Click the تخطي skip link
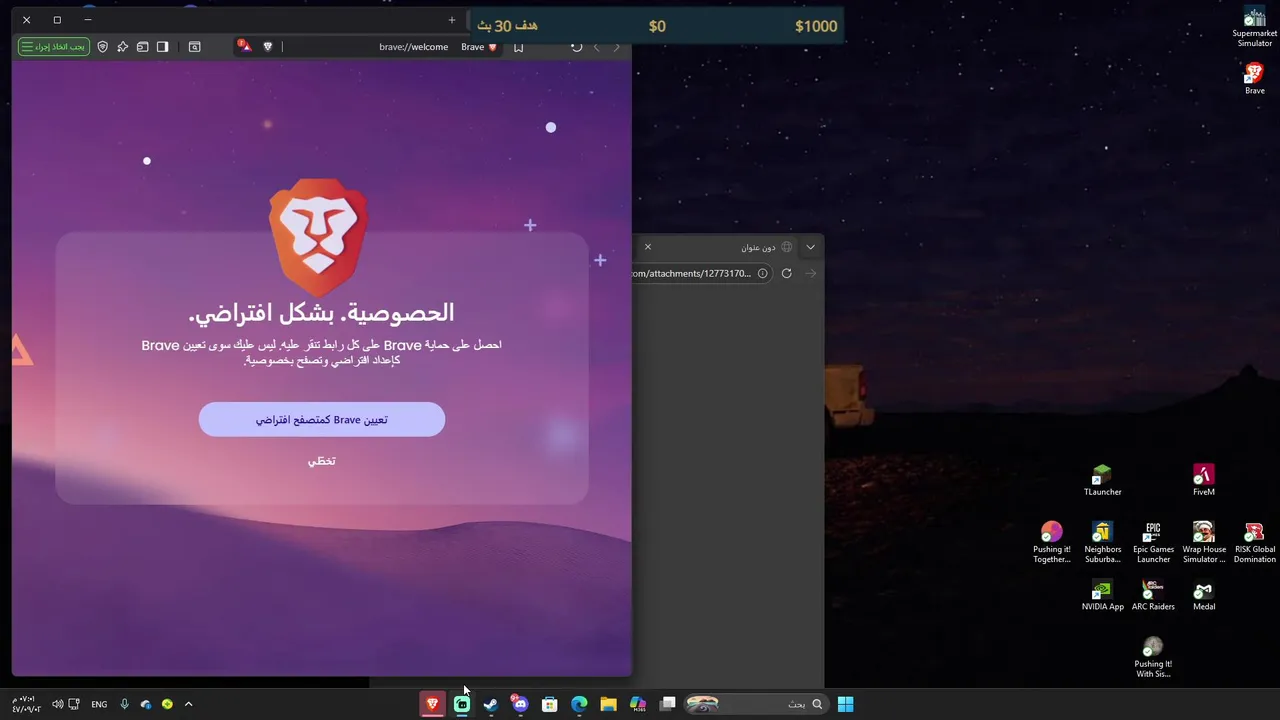 point(321,461)
